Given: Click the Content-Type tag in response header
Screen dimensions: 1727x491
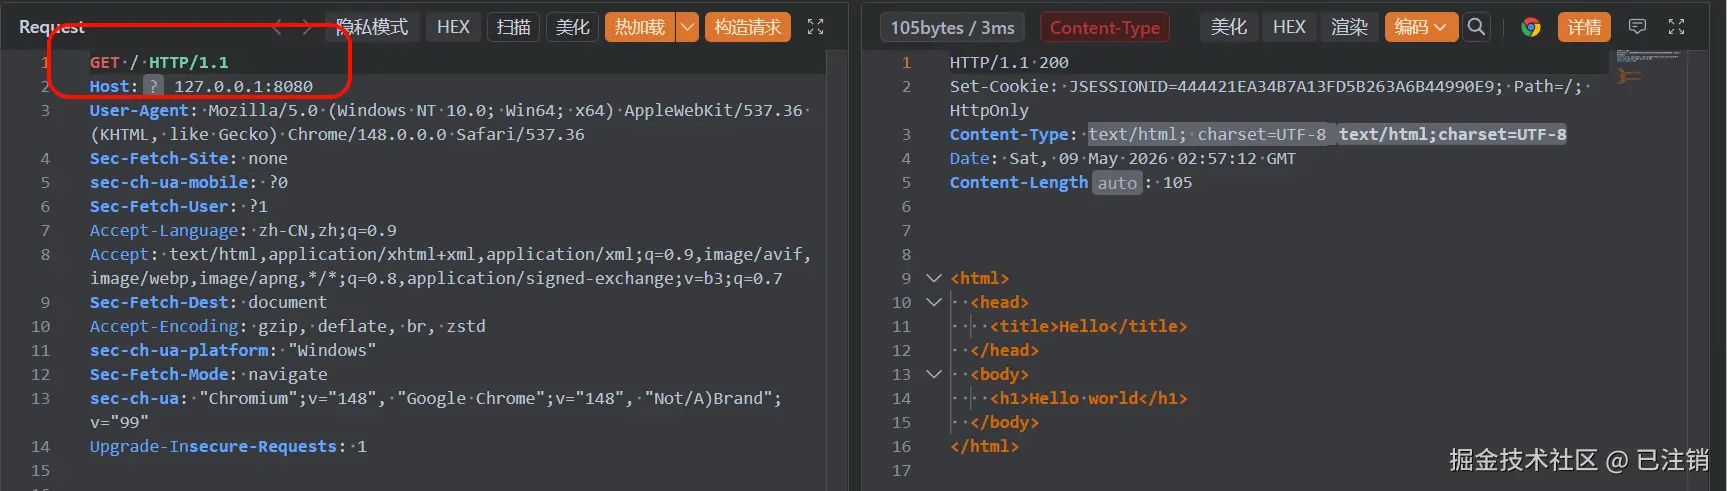Looking at the screenshot, I should pos(1105,27).
